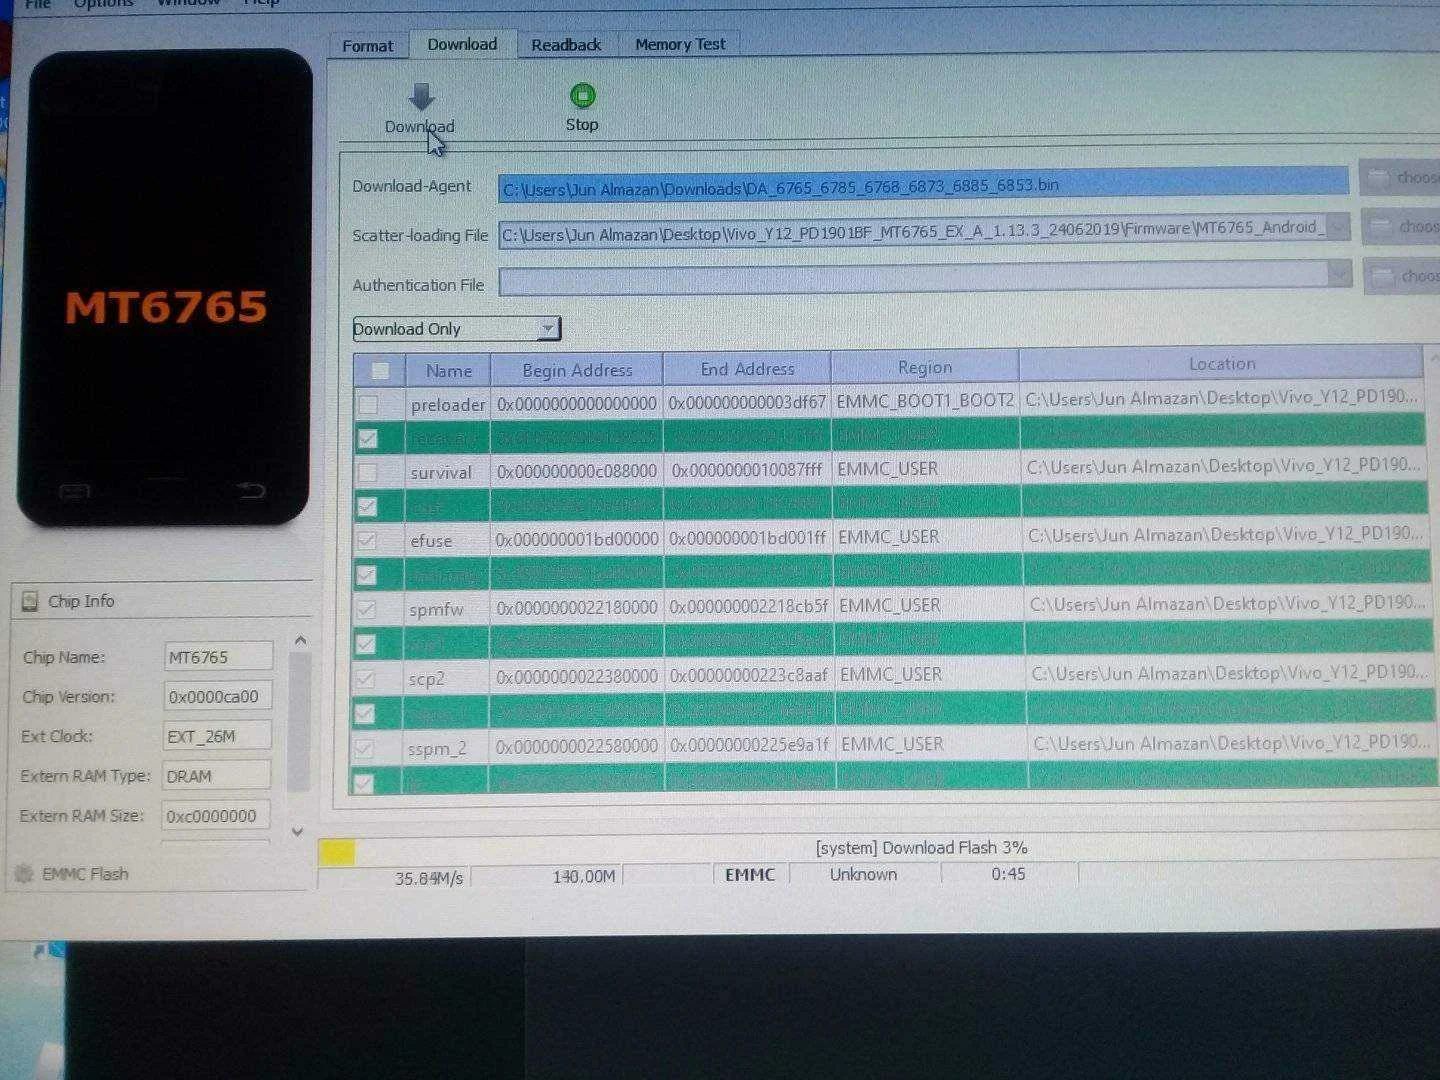
Task: Click begin address 0x000000000c088000
Action: (577, 471)
